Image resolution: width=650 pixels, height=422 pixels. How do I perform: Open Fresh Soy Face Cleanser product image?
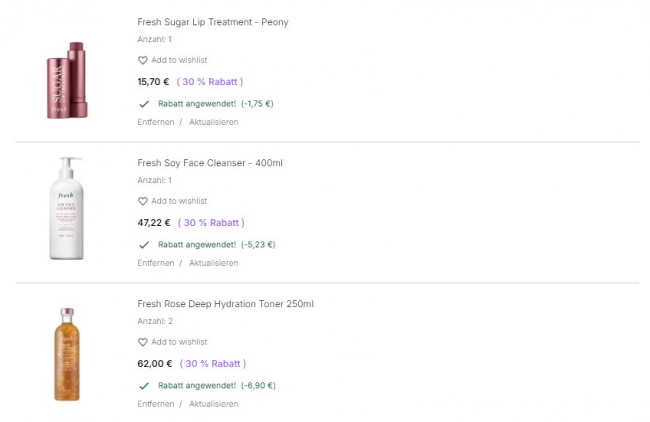click(x=67, y=208)
